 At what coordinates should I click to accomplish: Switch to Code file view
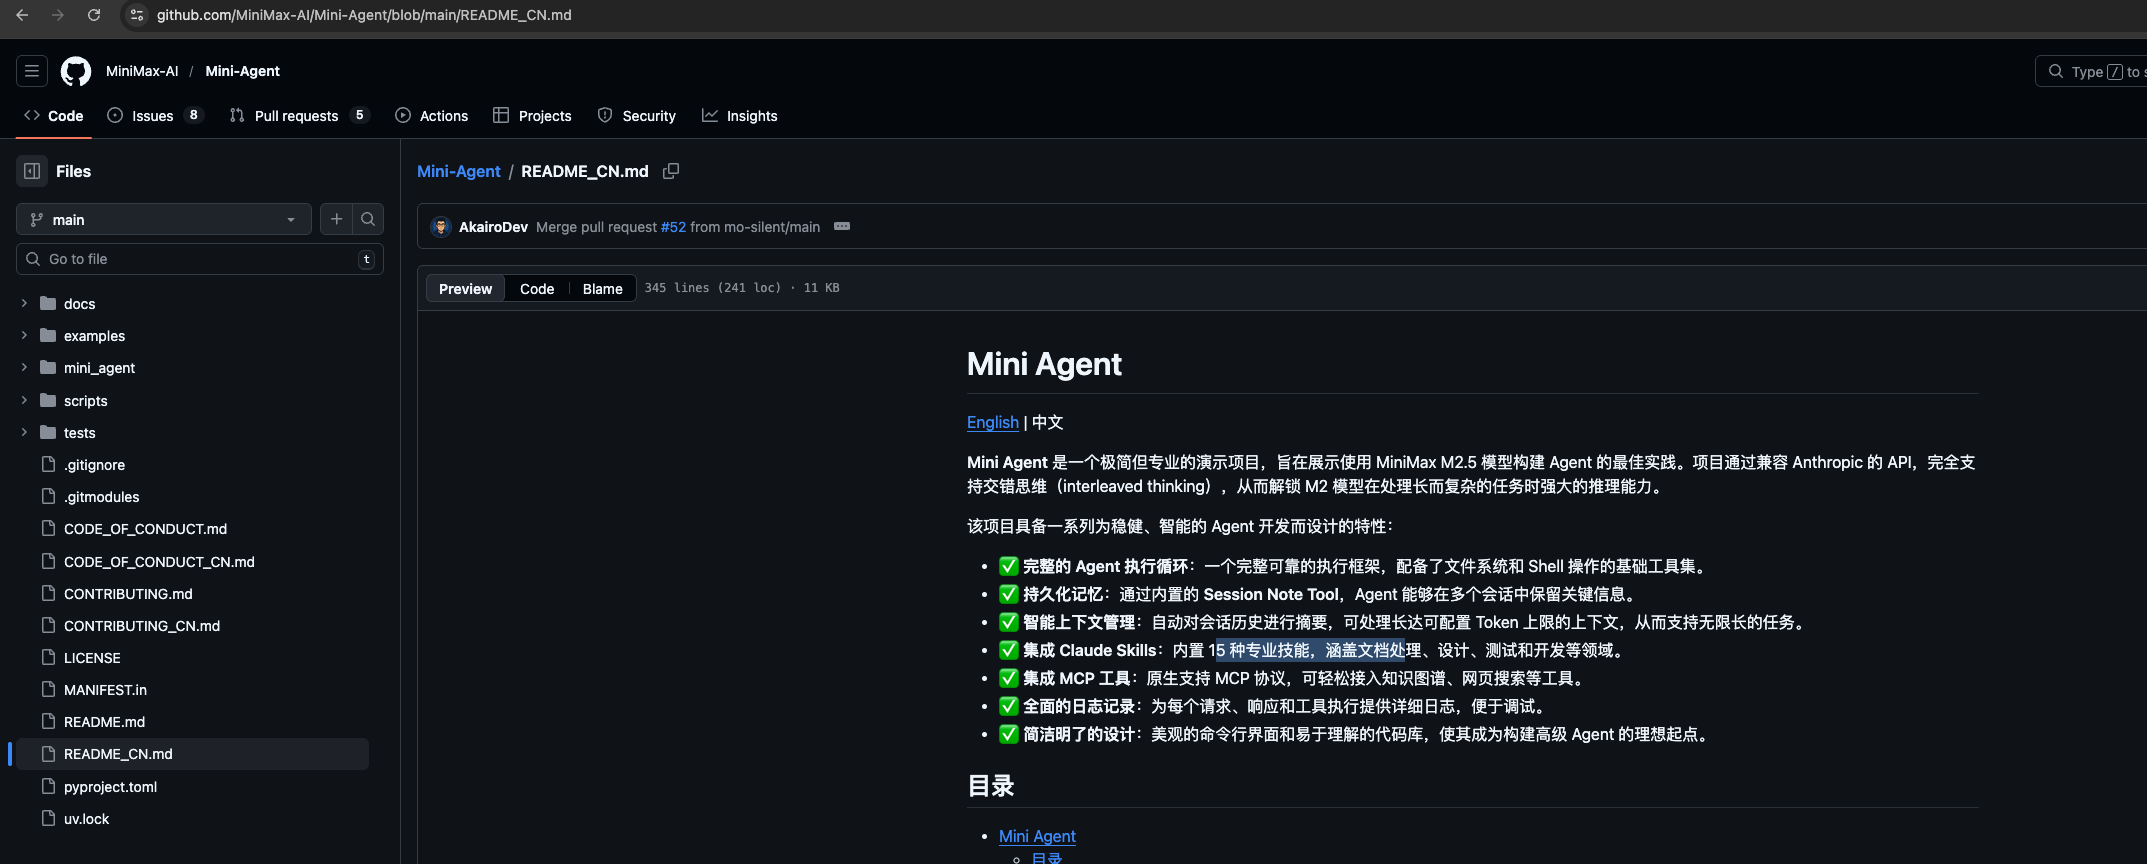tap(537, 289)
